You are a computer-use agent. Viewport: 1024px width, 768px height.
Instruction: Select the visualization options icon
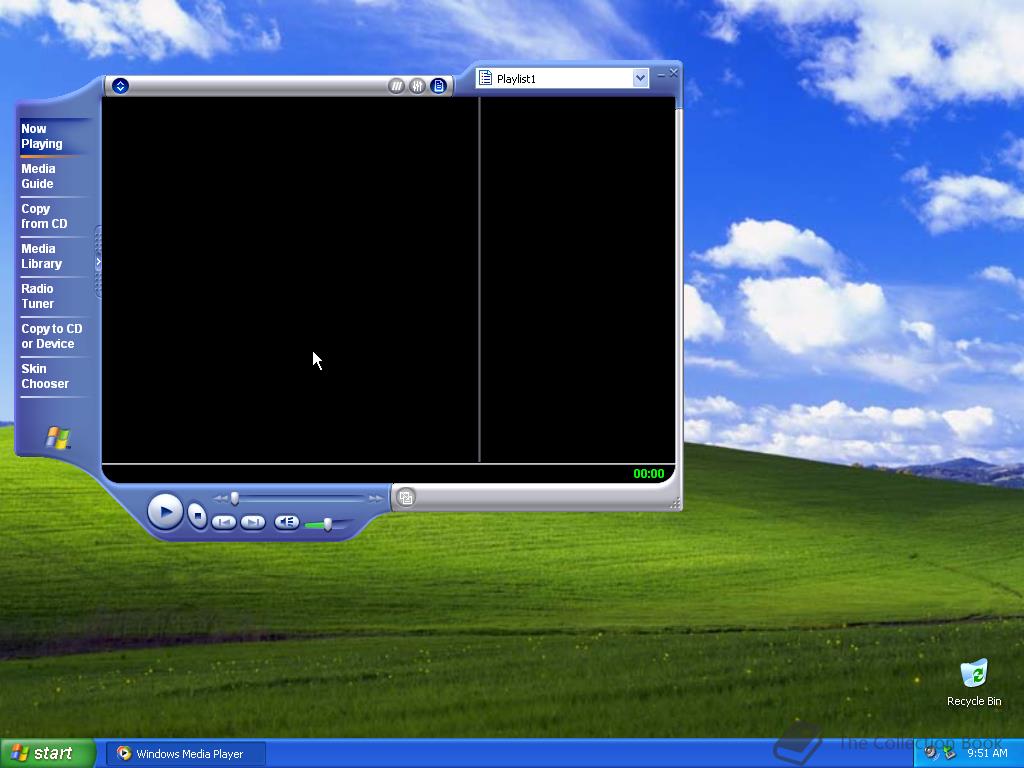[396, 86]
